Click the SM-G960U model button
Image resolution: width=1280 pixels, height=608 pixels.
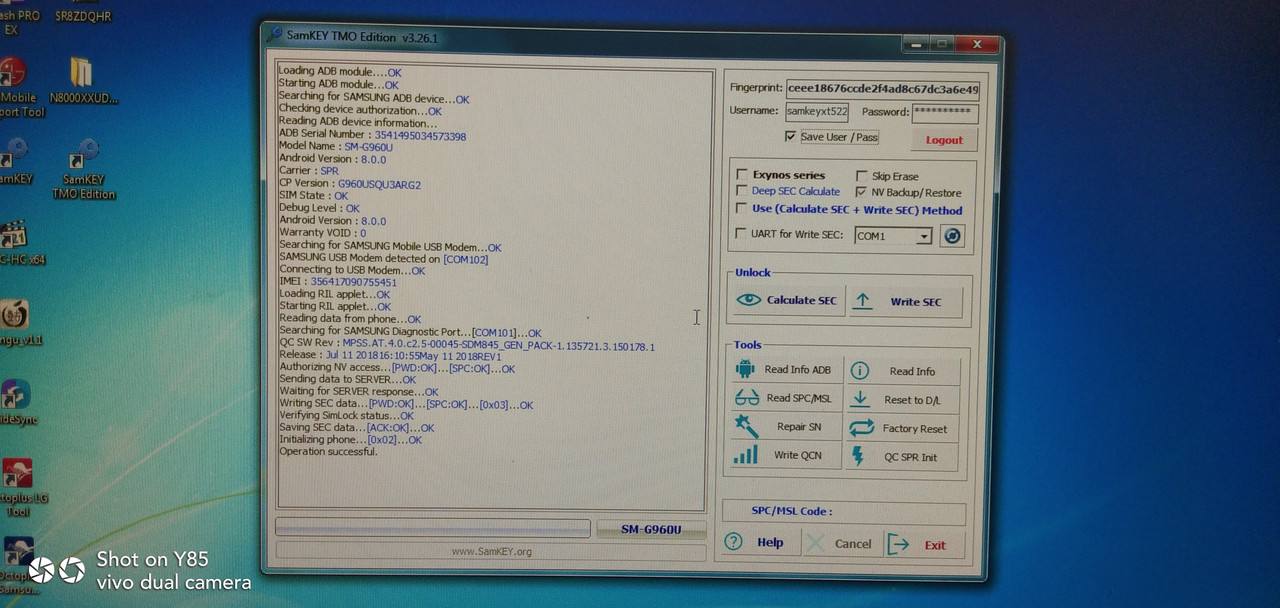pos(651,529)
